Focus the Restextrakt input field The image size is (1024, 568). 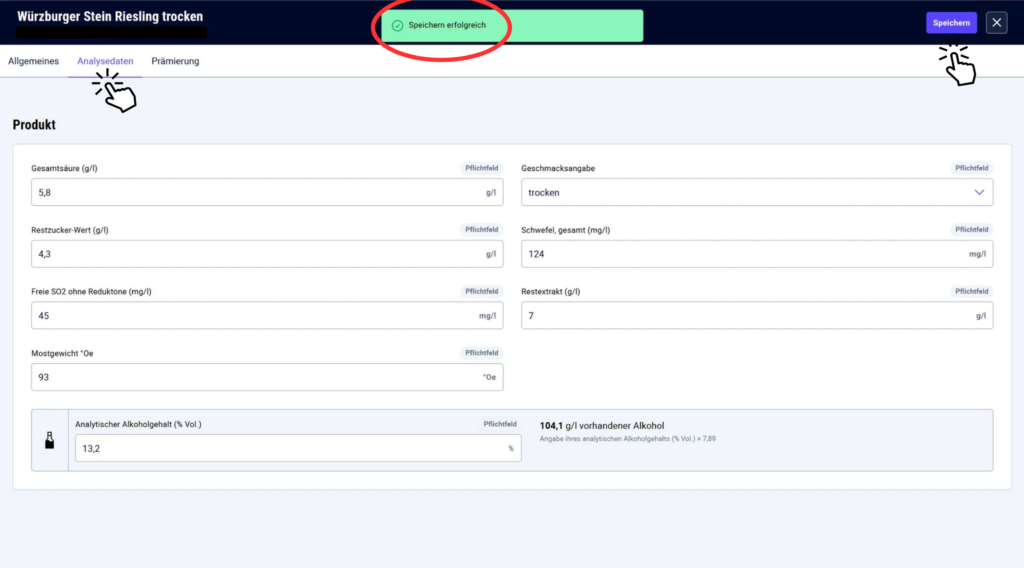(x=757, y=316)
